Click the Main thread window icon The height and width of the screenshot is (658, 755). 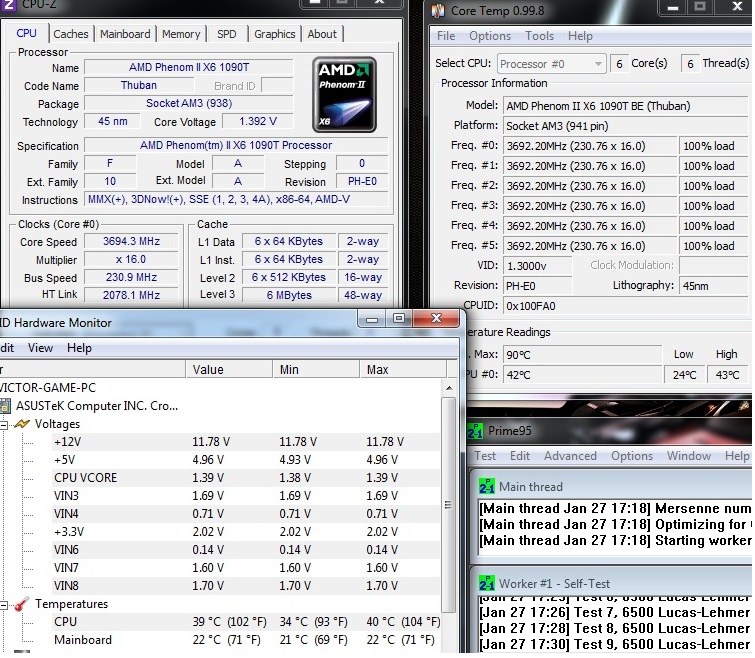[x=487, y=487]
